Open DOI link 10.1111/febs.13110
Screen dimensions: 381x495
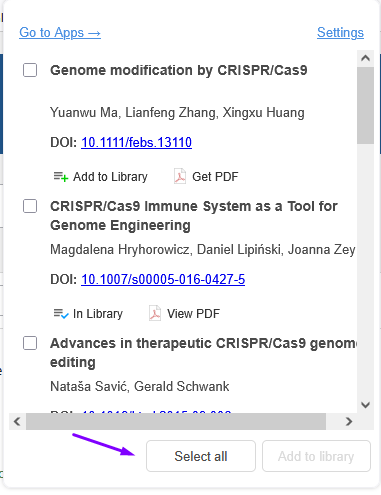coord(136,142)
